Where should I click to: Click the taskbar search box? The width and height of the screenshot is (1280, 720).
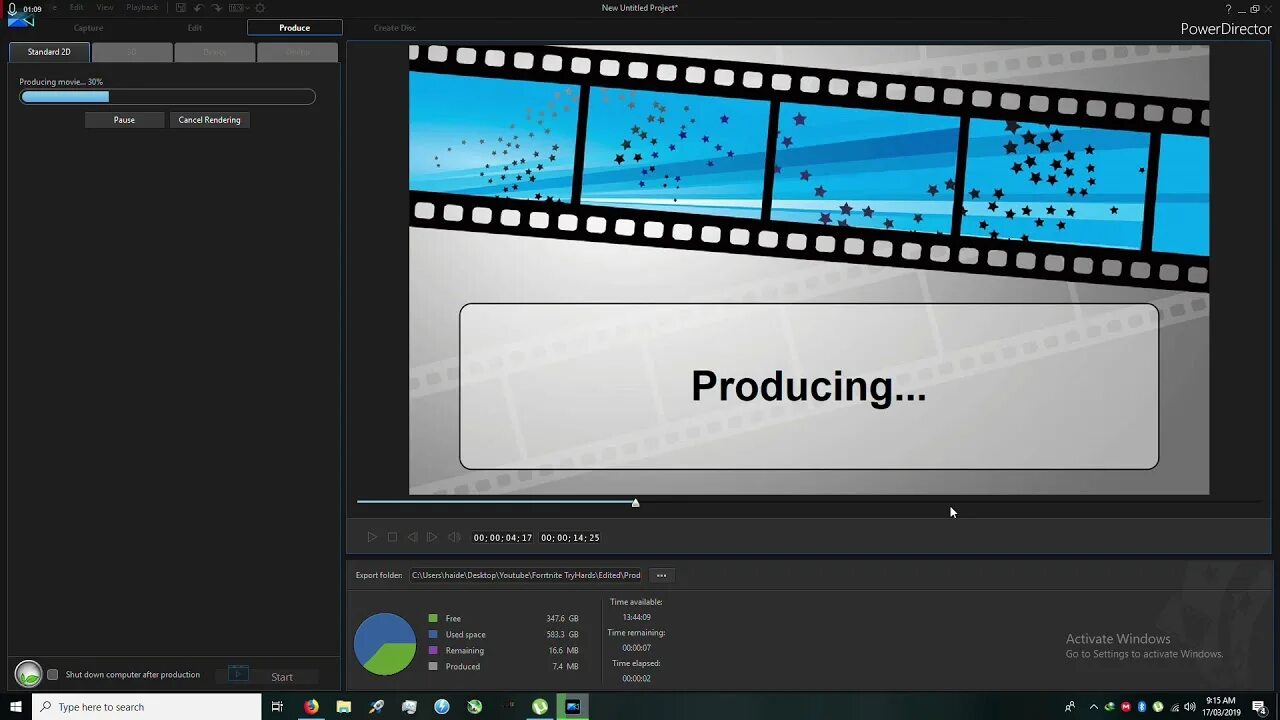(146, 707)
